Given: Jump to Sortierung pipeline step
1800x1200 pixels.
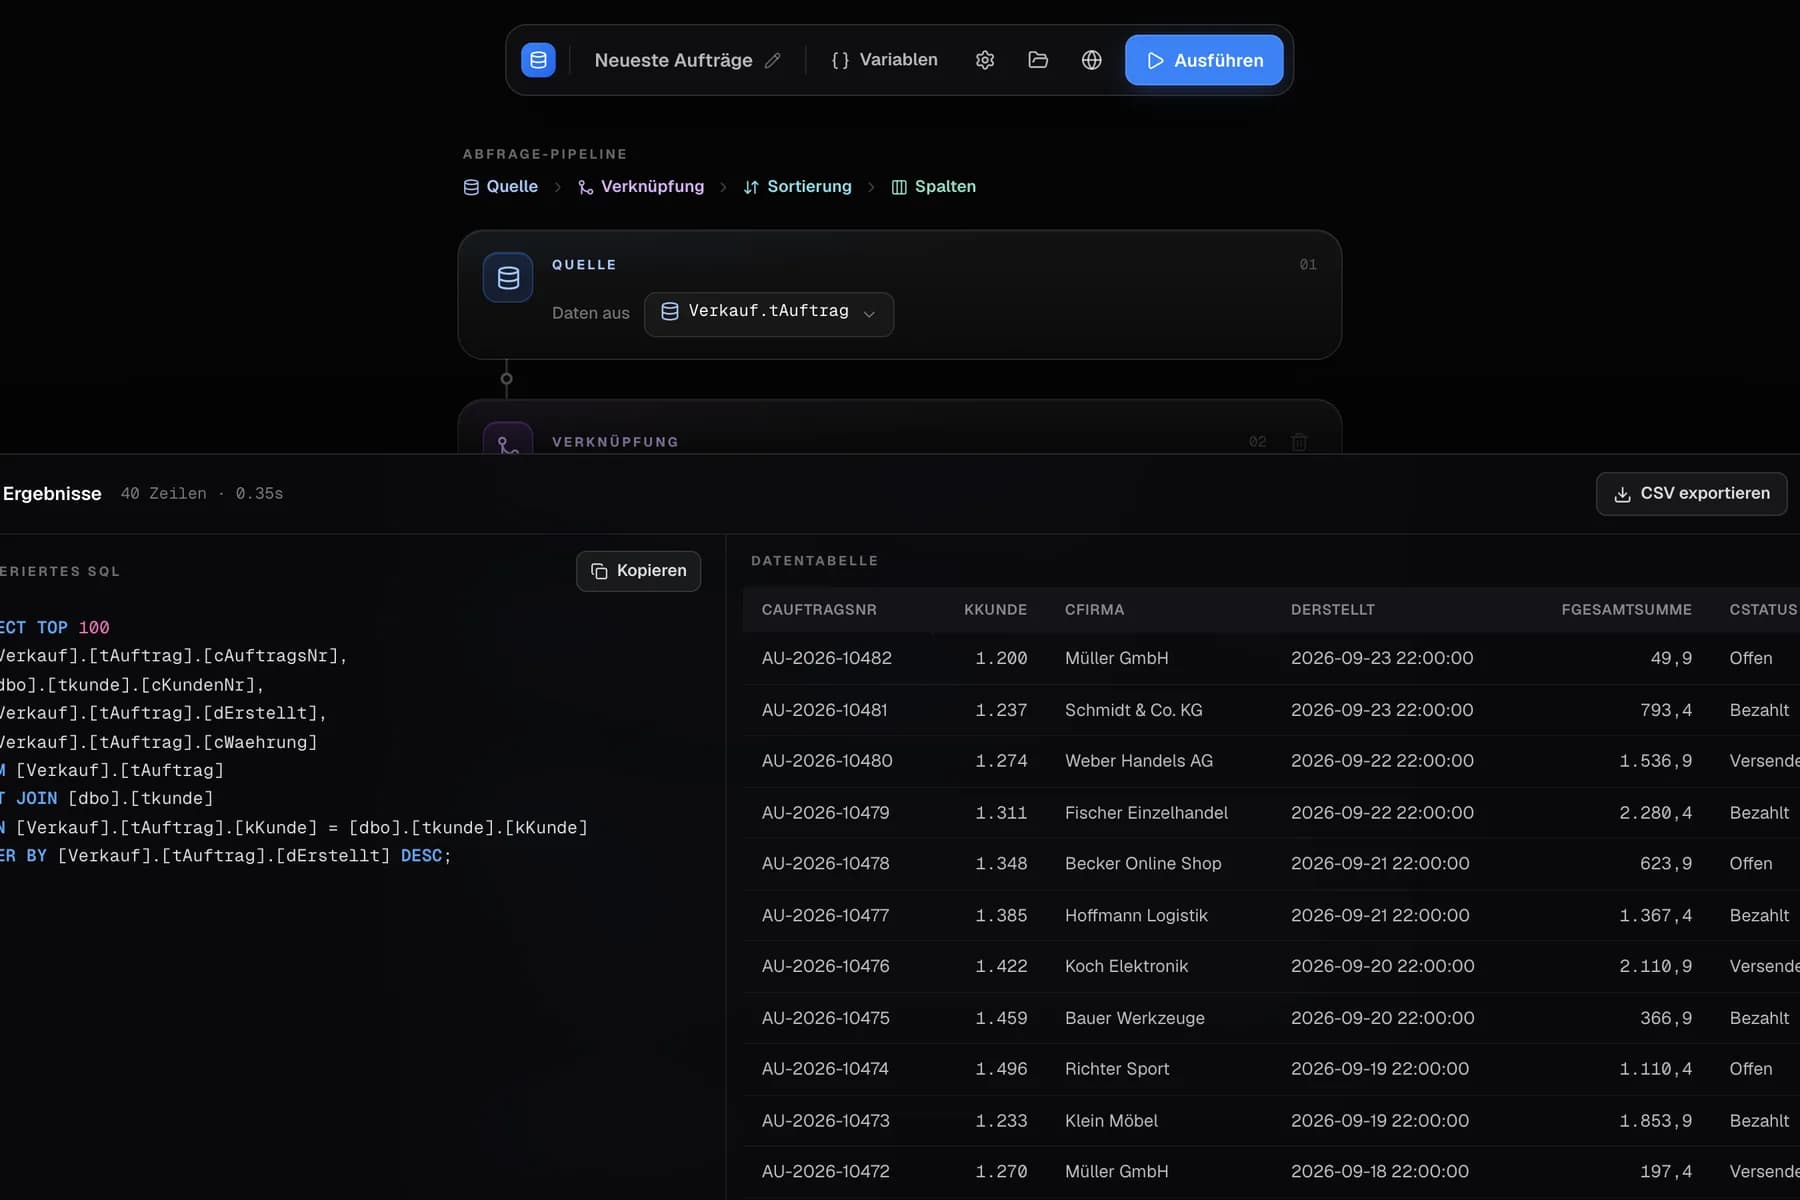Looking at the screenshot, I should point(798,187).
